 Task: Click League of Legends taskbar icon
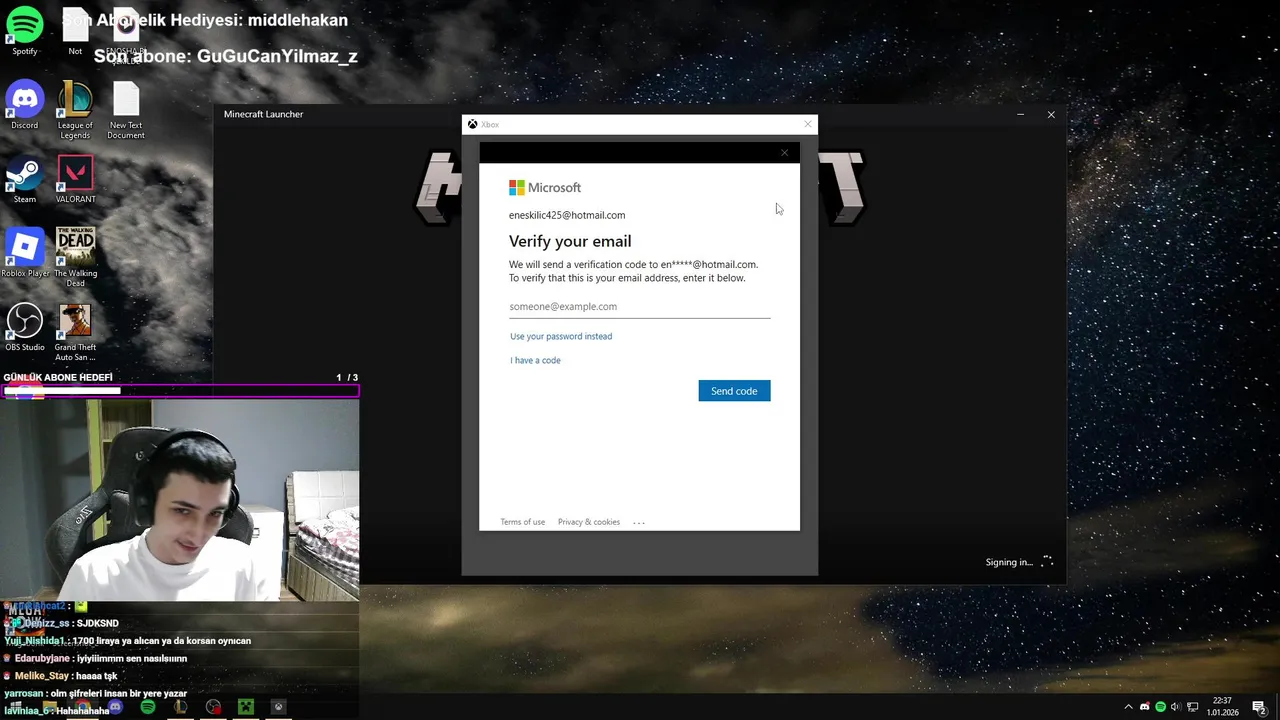pyautogui.click(x=180, y=707)
